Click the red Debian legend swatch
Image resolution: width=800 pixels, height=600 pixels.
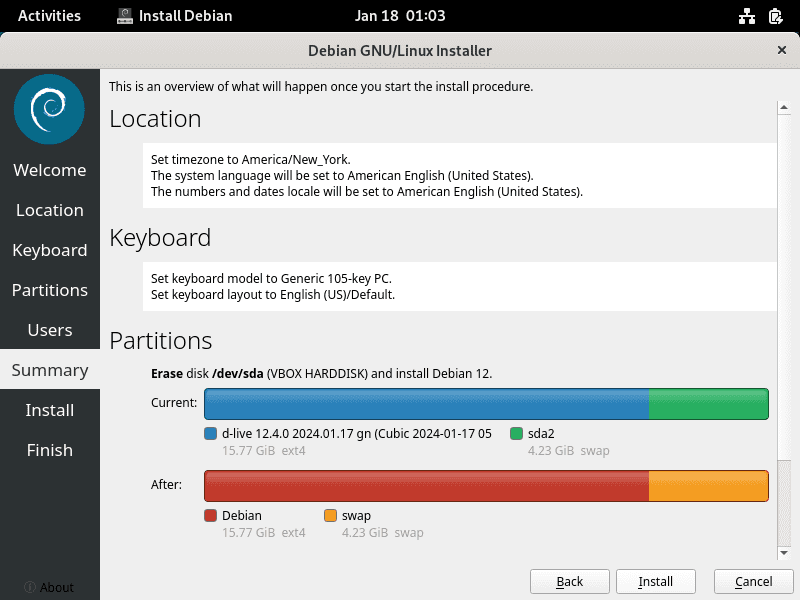click(210, 515)
